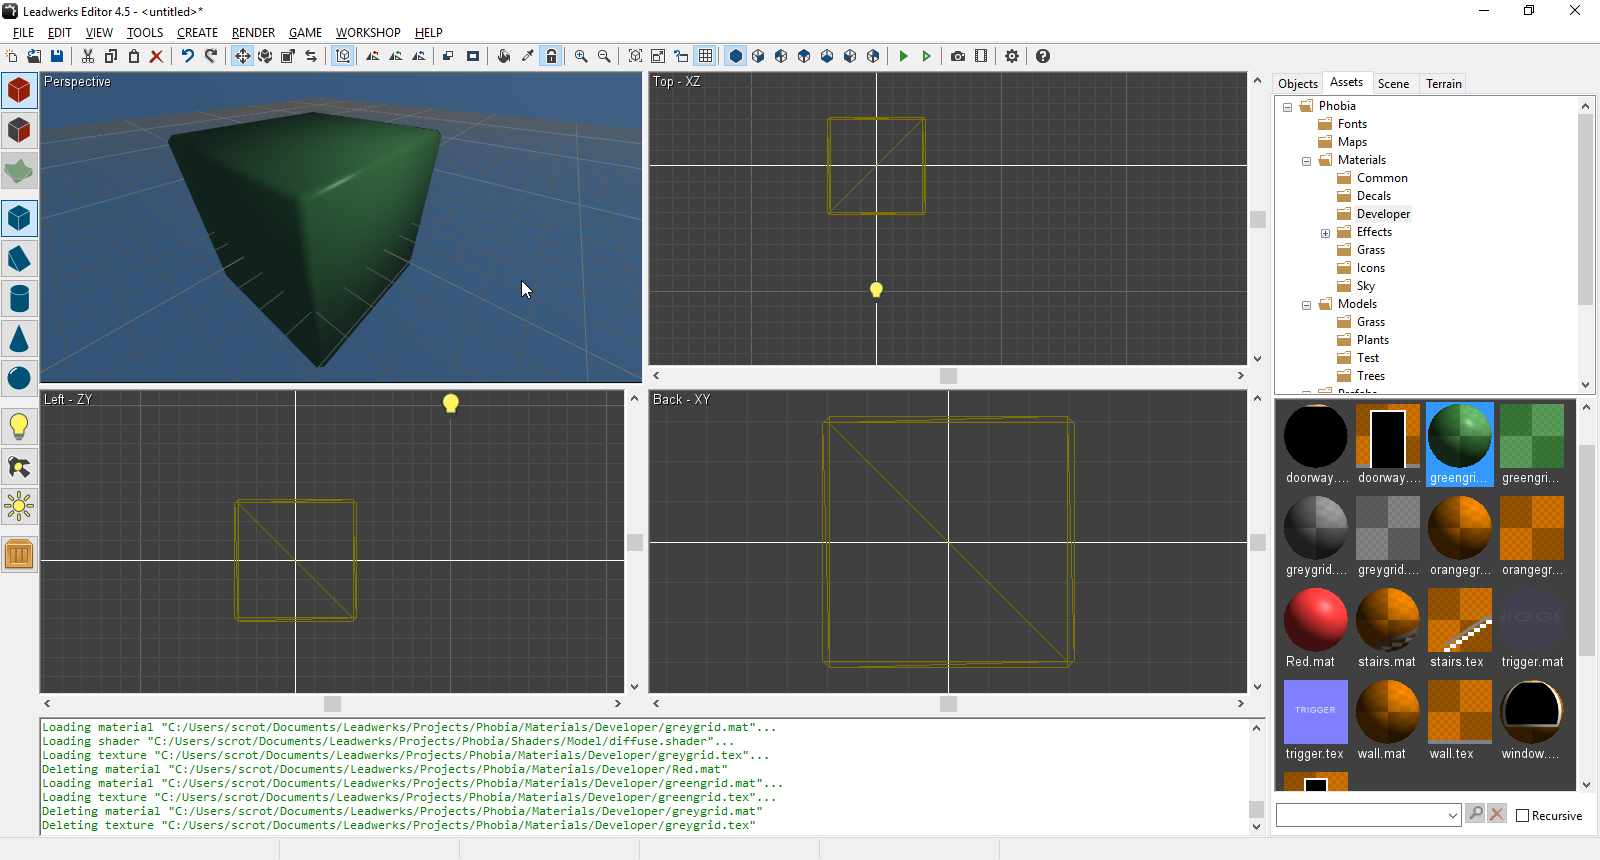This screenshot has height=860, width=1600.
Task: Select the point light tool
Action: (x=19, y=427)
